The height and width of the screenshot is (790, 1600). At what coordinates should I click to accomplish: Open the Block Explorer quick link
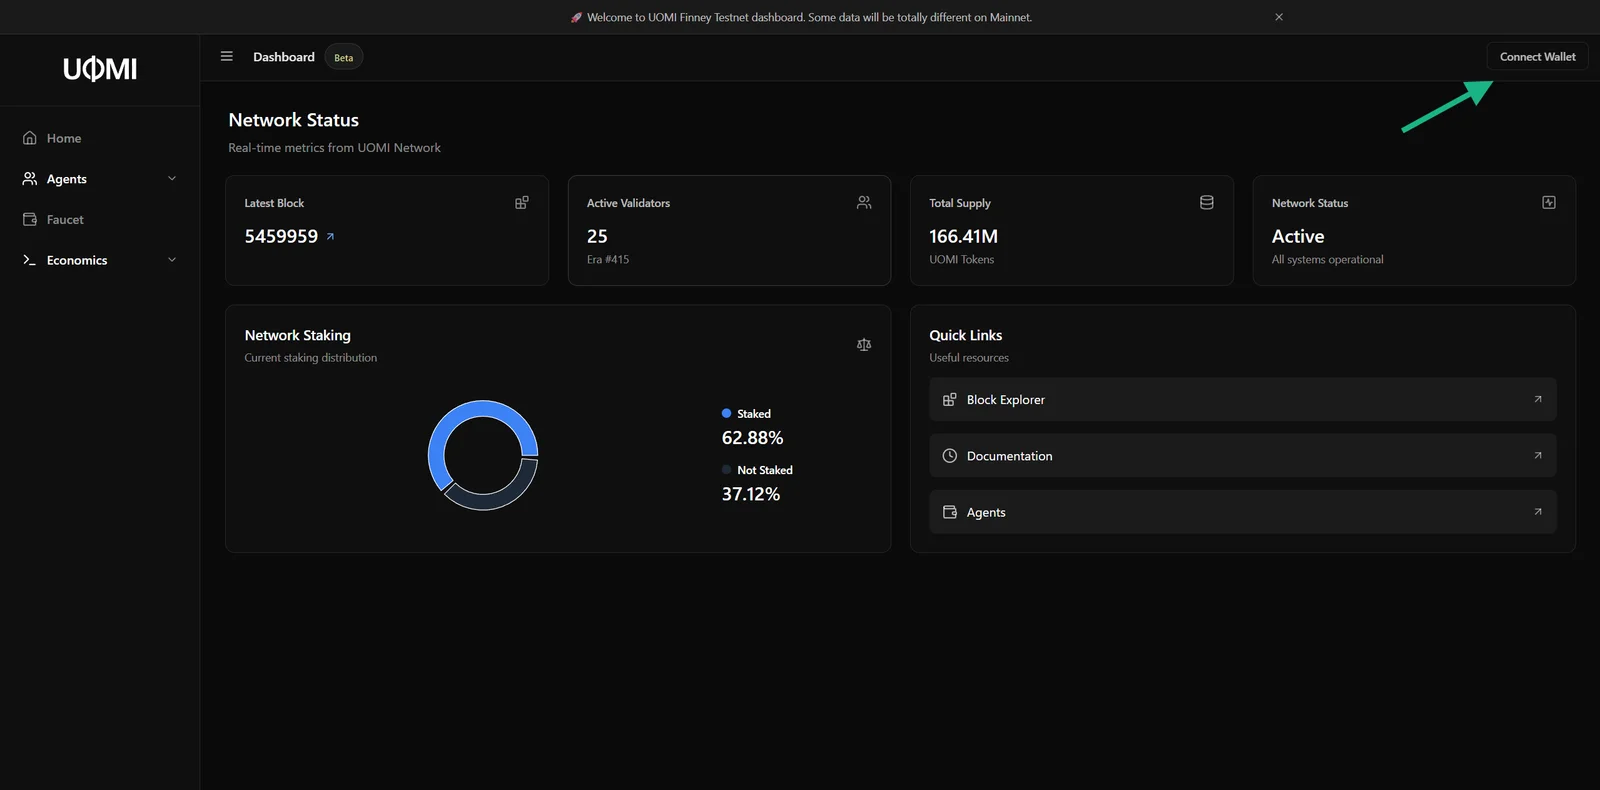pos(1242,400)
